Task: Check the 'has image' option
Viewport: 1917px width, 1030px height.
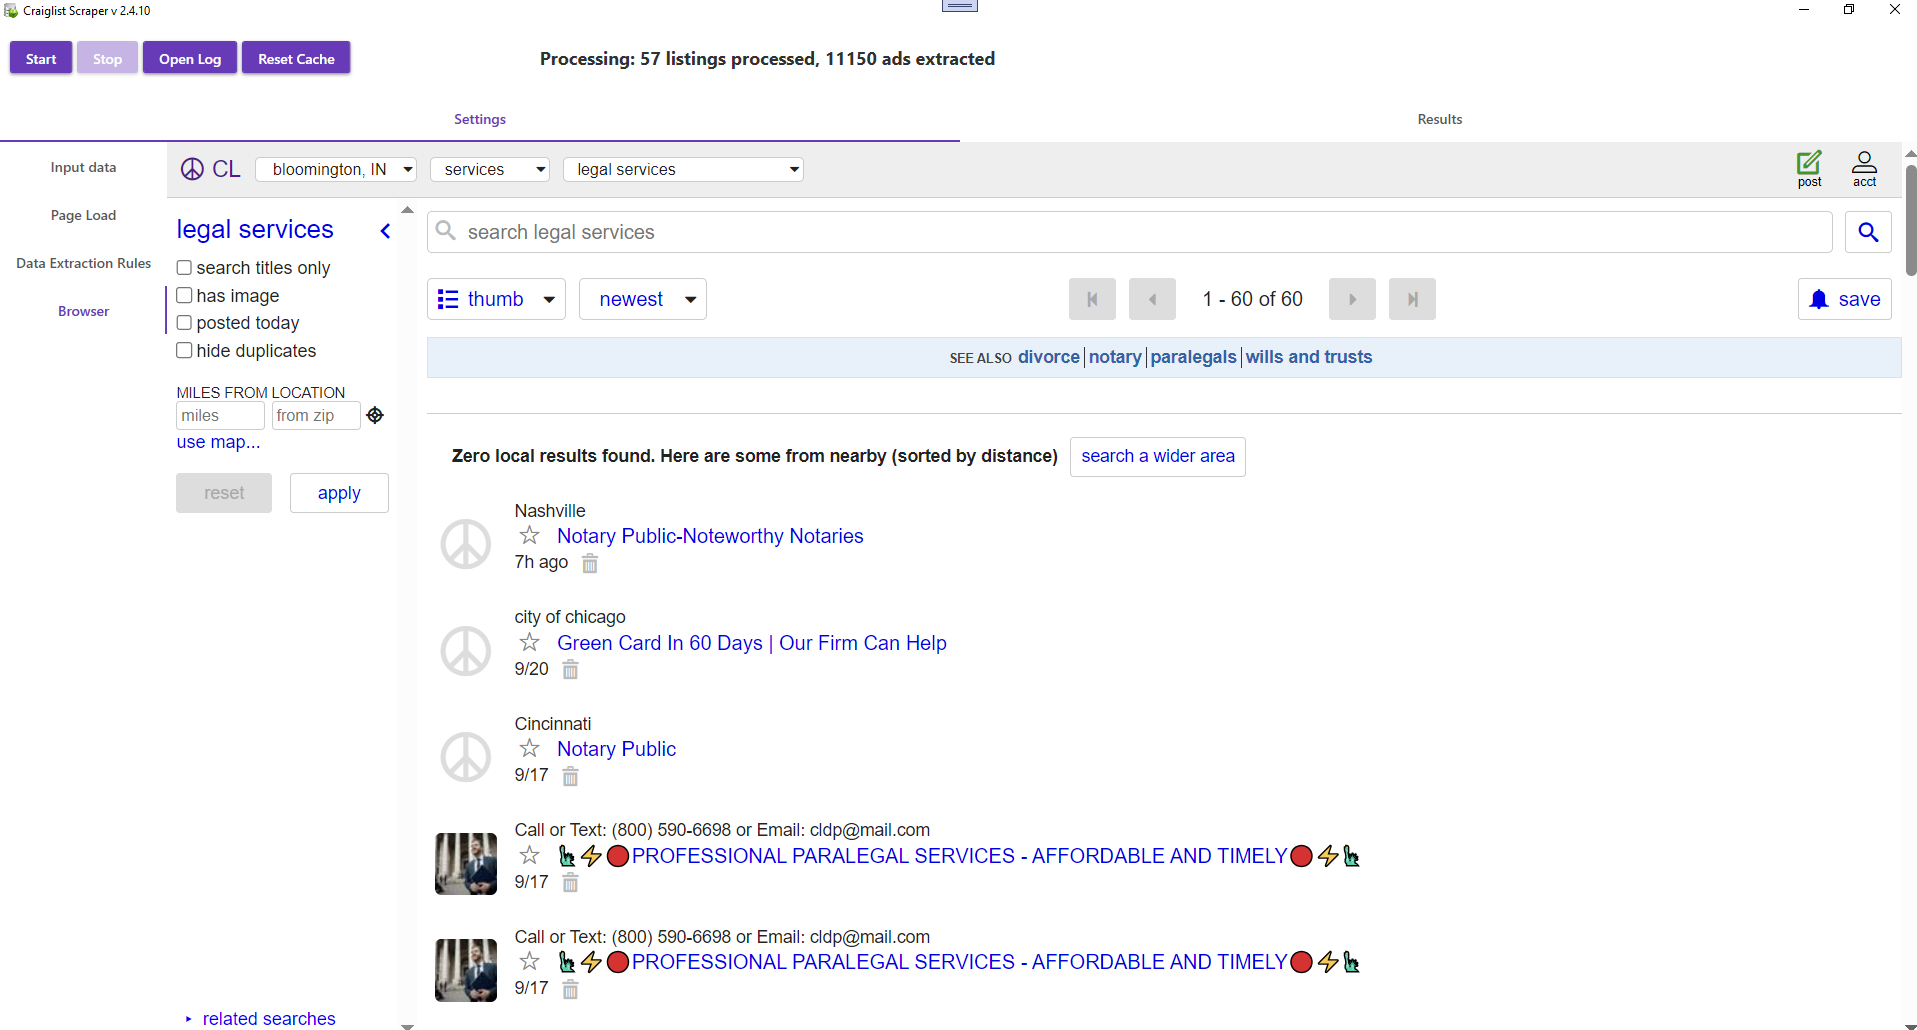Action: point(184,295)
